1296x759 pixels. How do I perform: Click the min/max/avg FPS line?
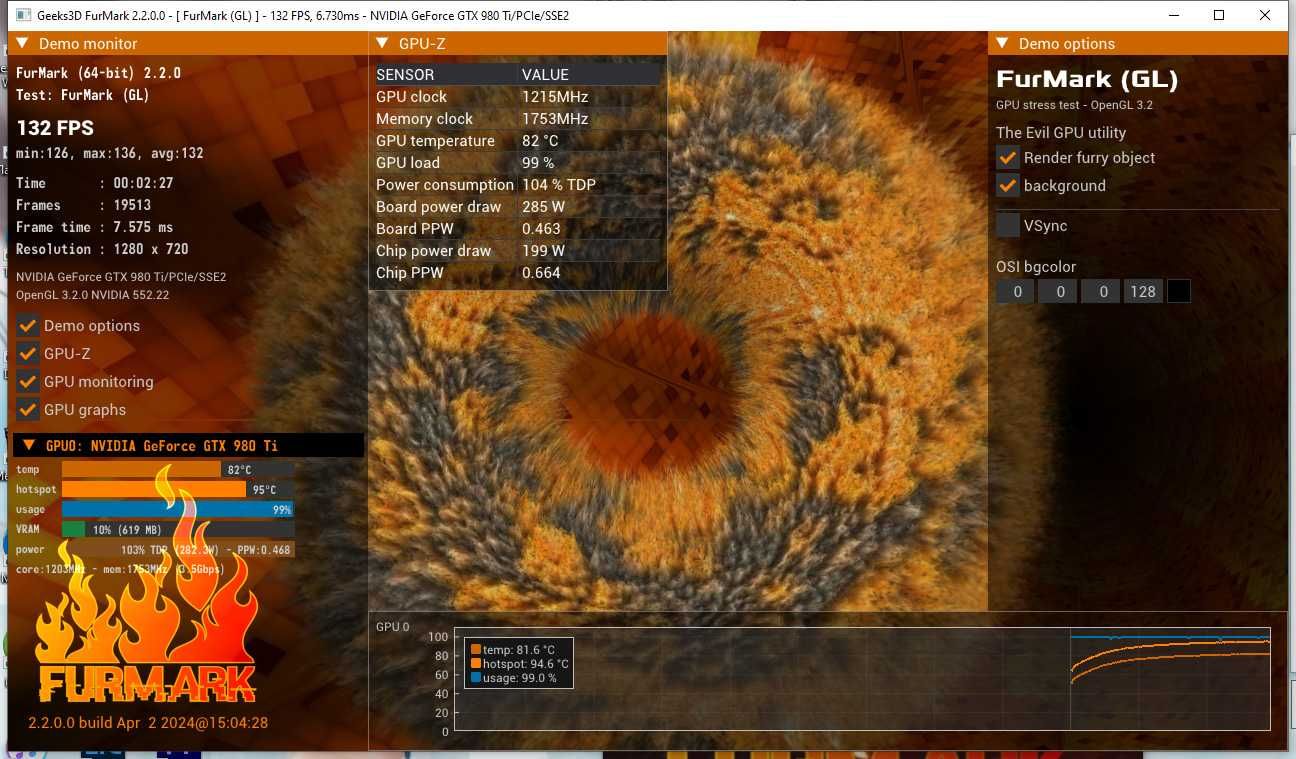pos(110,154)
